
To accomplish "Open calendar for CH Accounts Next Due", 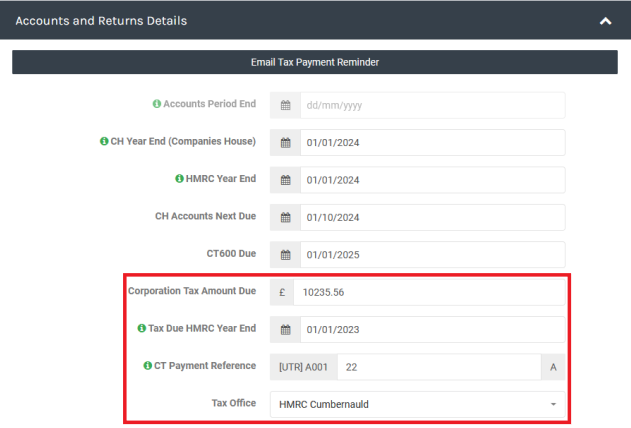I will point(285,218).
